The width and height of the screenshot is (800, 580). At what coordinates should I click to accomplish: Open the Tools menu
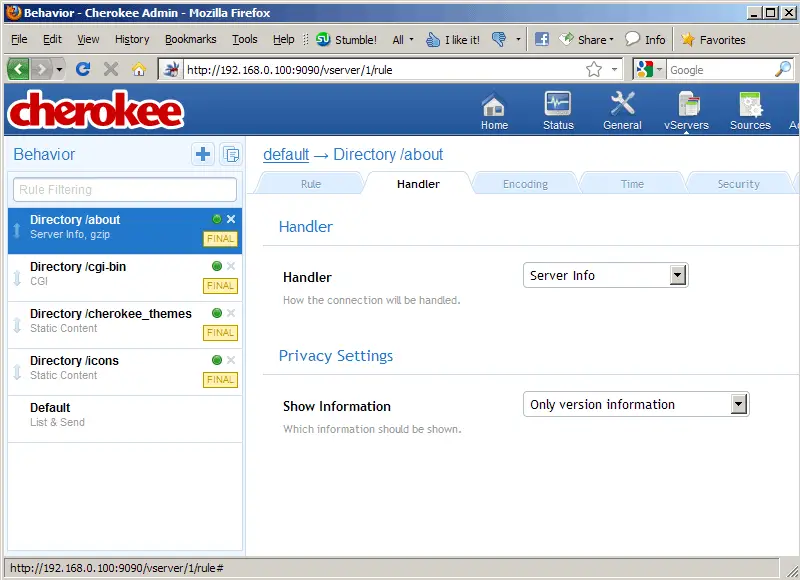point(245,39)
